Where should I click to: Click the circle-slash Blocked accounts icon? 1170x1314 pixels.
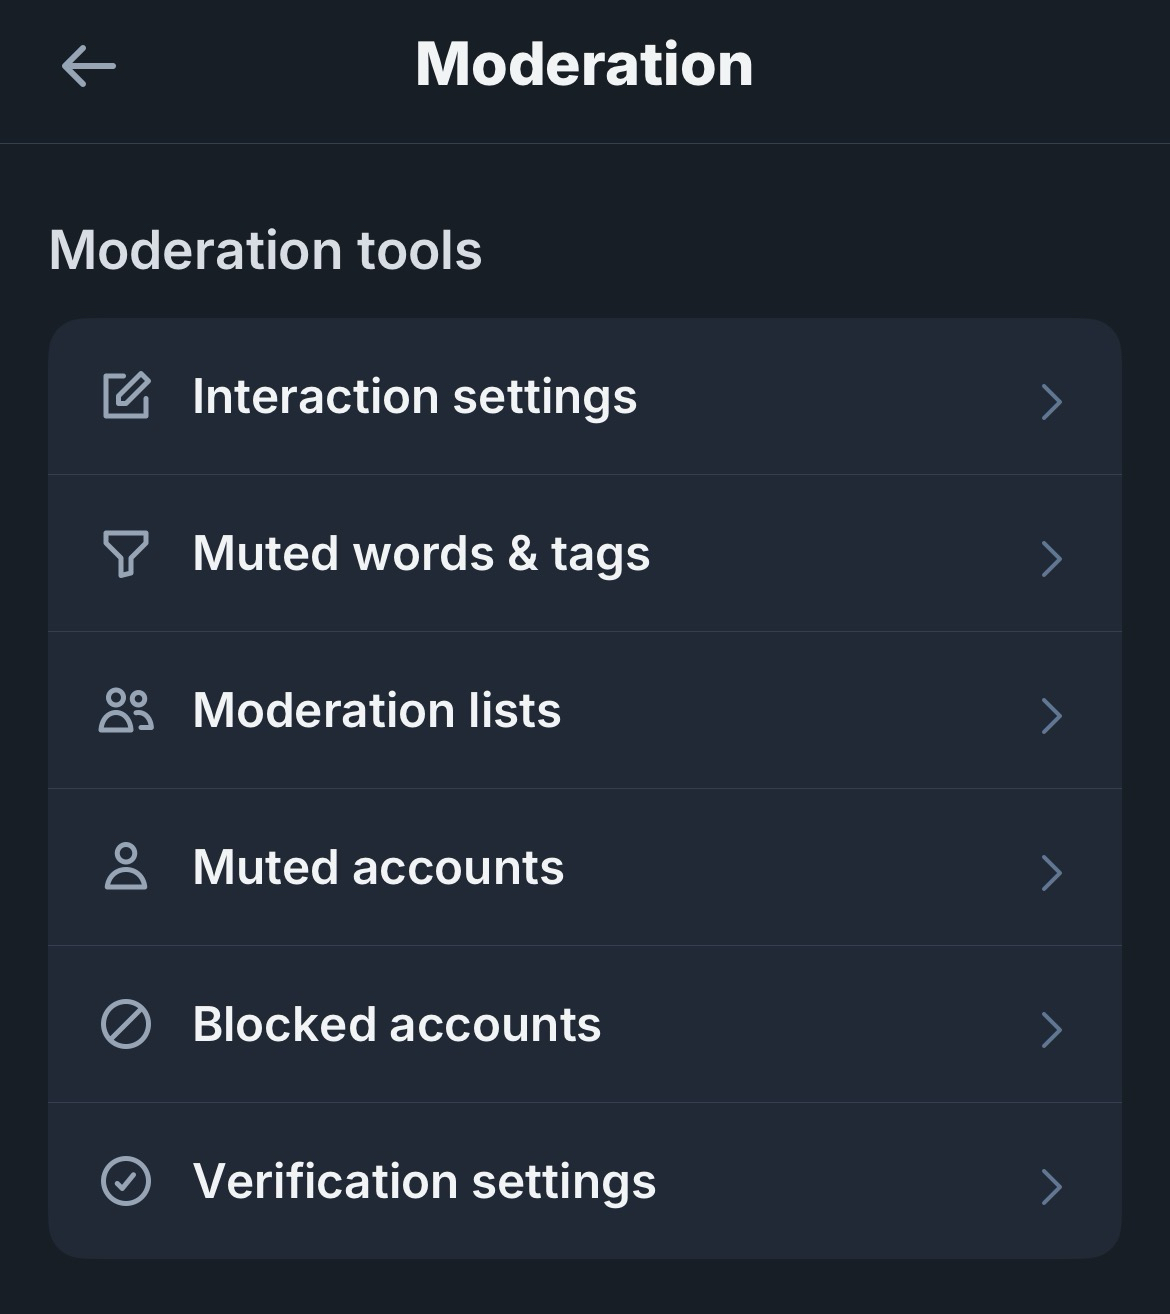[126, 1024]
